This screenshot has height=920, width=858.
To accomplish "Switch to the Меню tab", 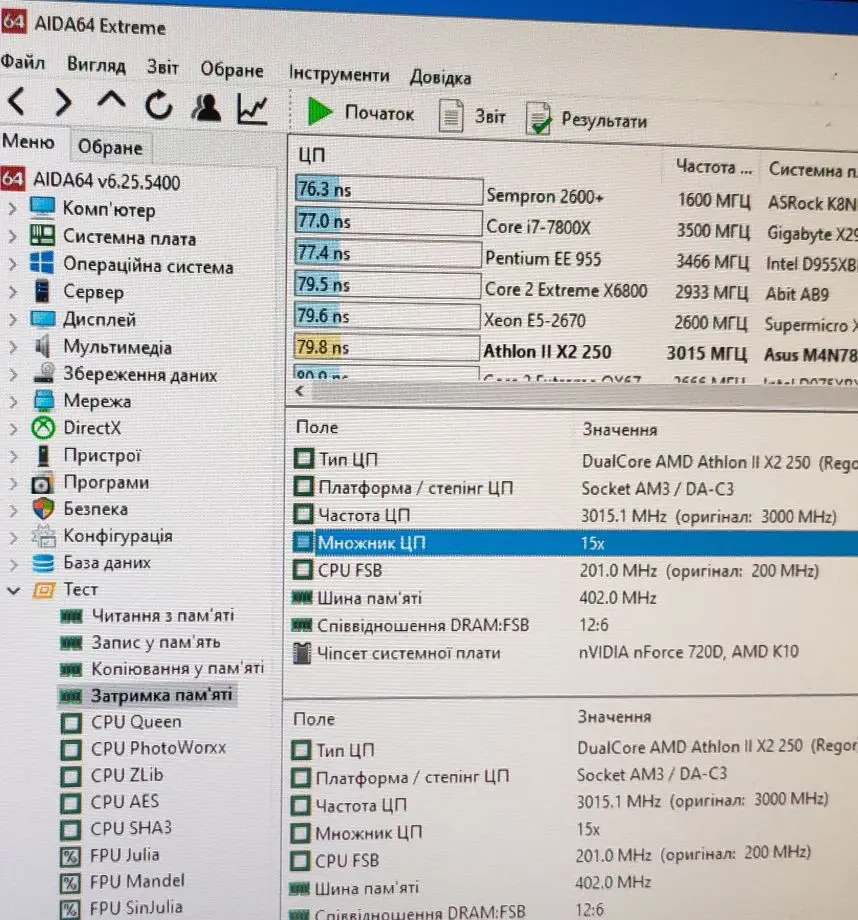I will (28, 141).
